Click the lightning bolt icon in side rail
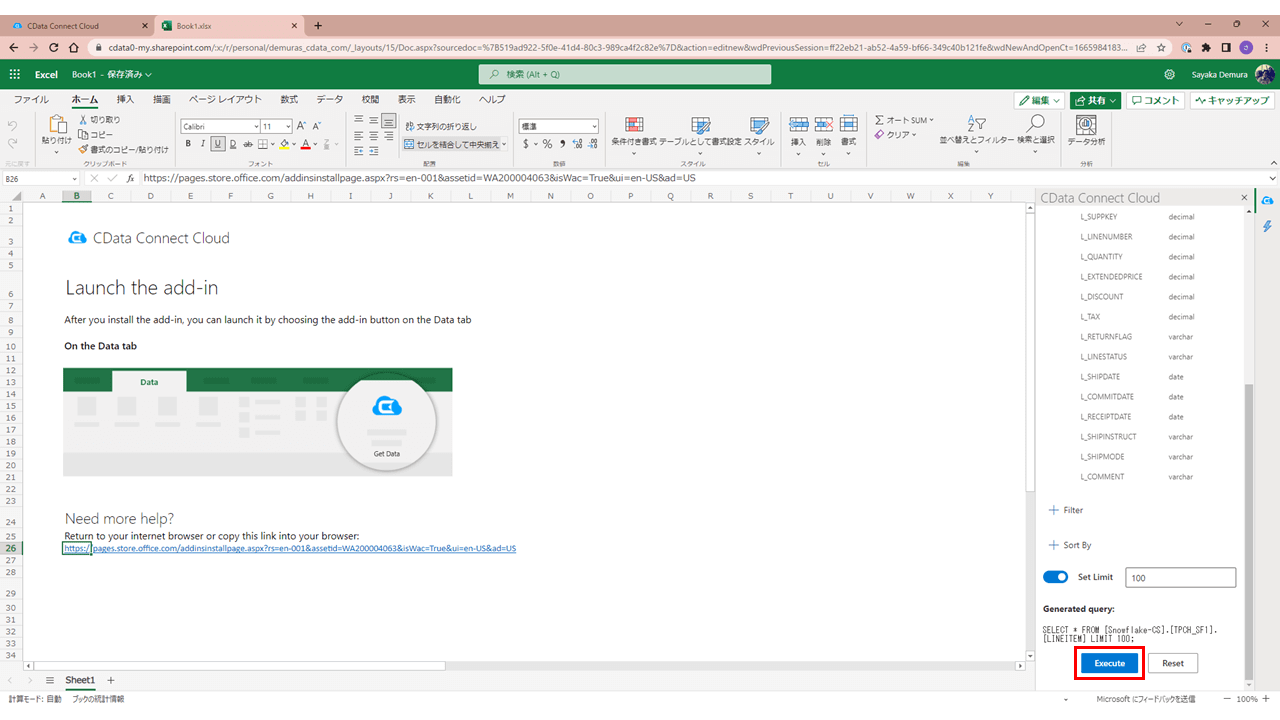The image size is (1280, 720). 1268,227
